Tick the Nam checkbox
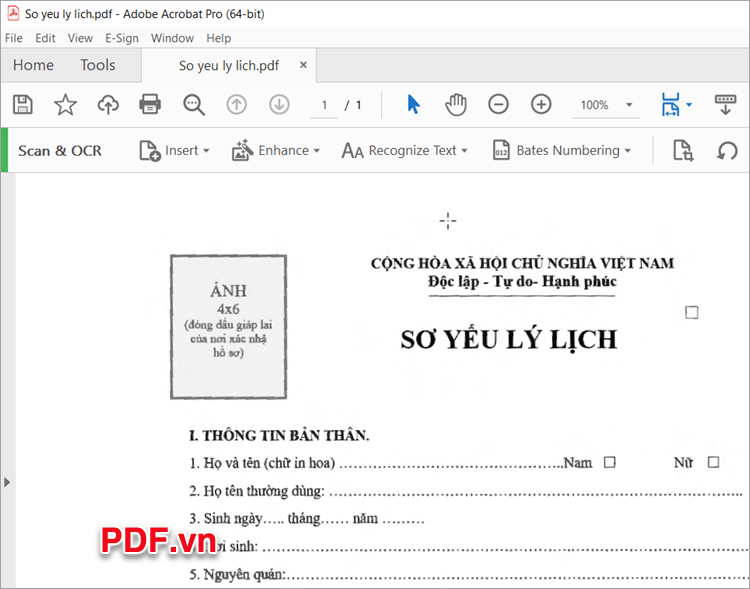750x589 pixels. click(609, 462)
